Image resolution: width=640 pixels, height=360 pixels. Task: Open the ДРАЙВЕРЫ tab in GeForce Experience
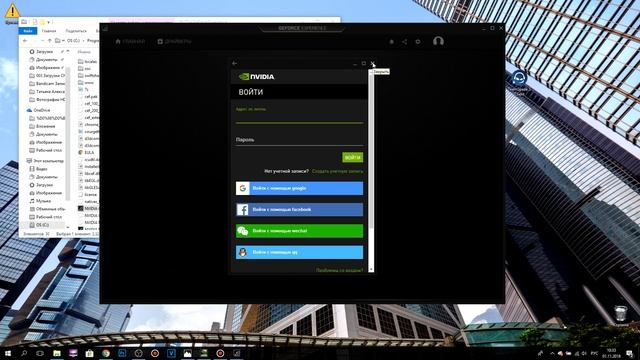pos(175,41)
